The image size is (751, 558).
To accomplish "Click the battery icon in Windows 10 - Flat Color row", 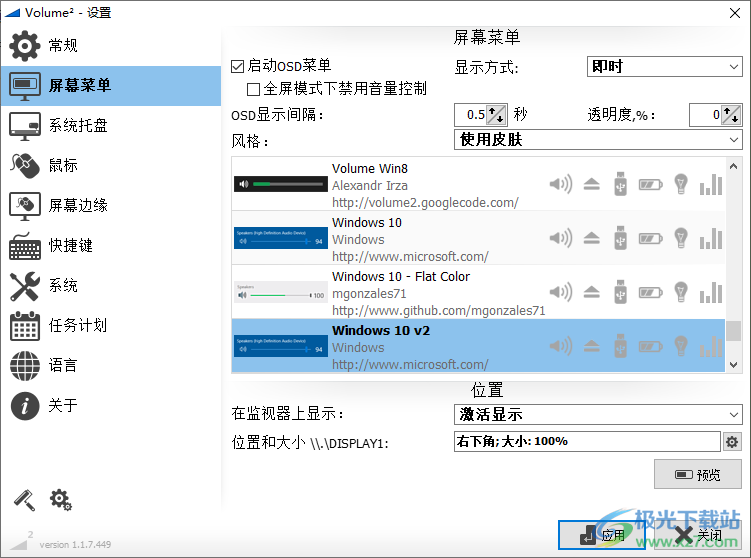I will pyautogui.click(x=651, y=292).
